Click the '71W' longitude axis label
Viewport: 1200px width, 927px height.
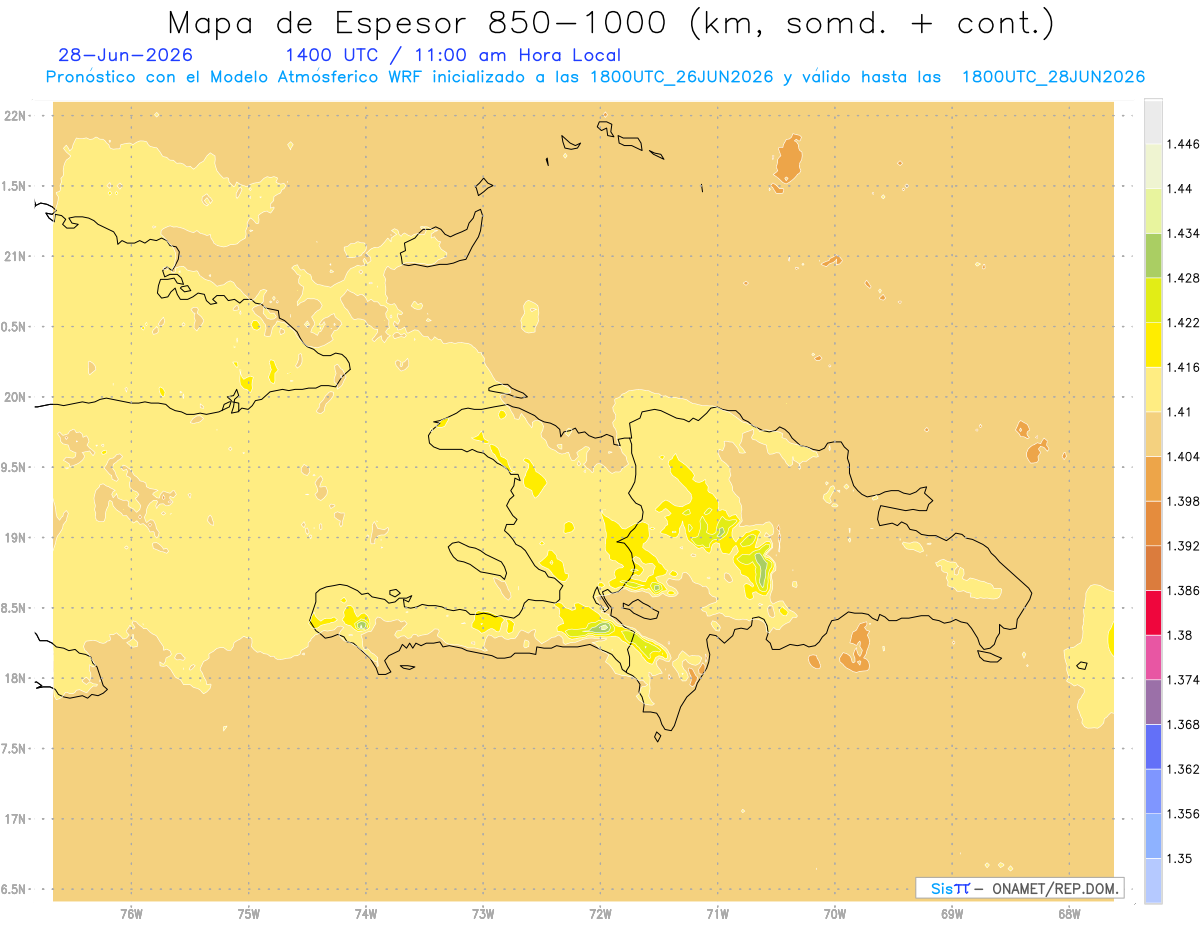click(717, 914)
